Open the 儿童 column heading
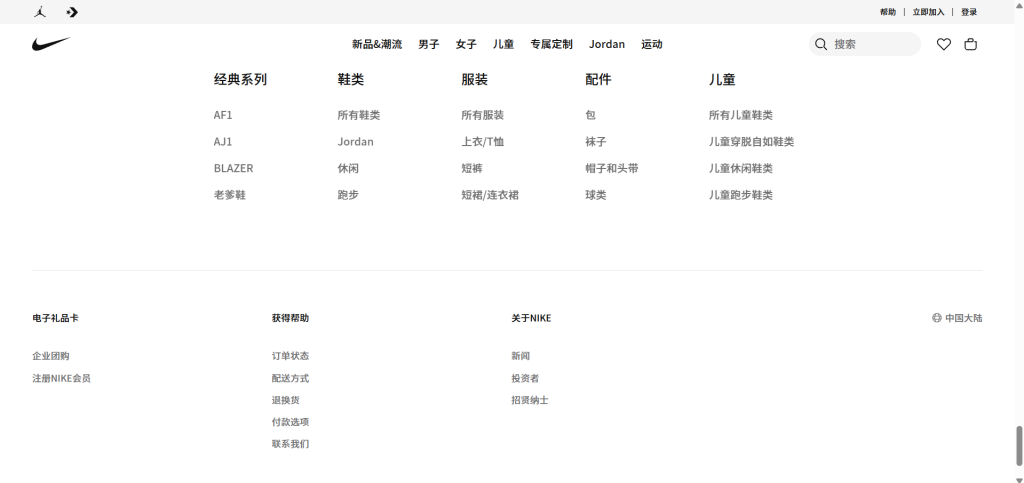The width and height of the screenshot is (1024, 483). [722, 79]
